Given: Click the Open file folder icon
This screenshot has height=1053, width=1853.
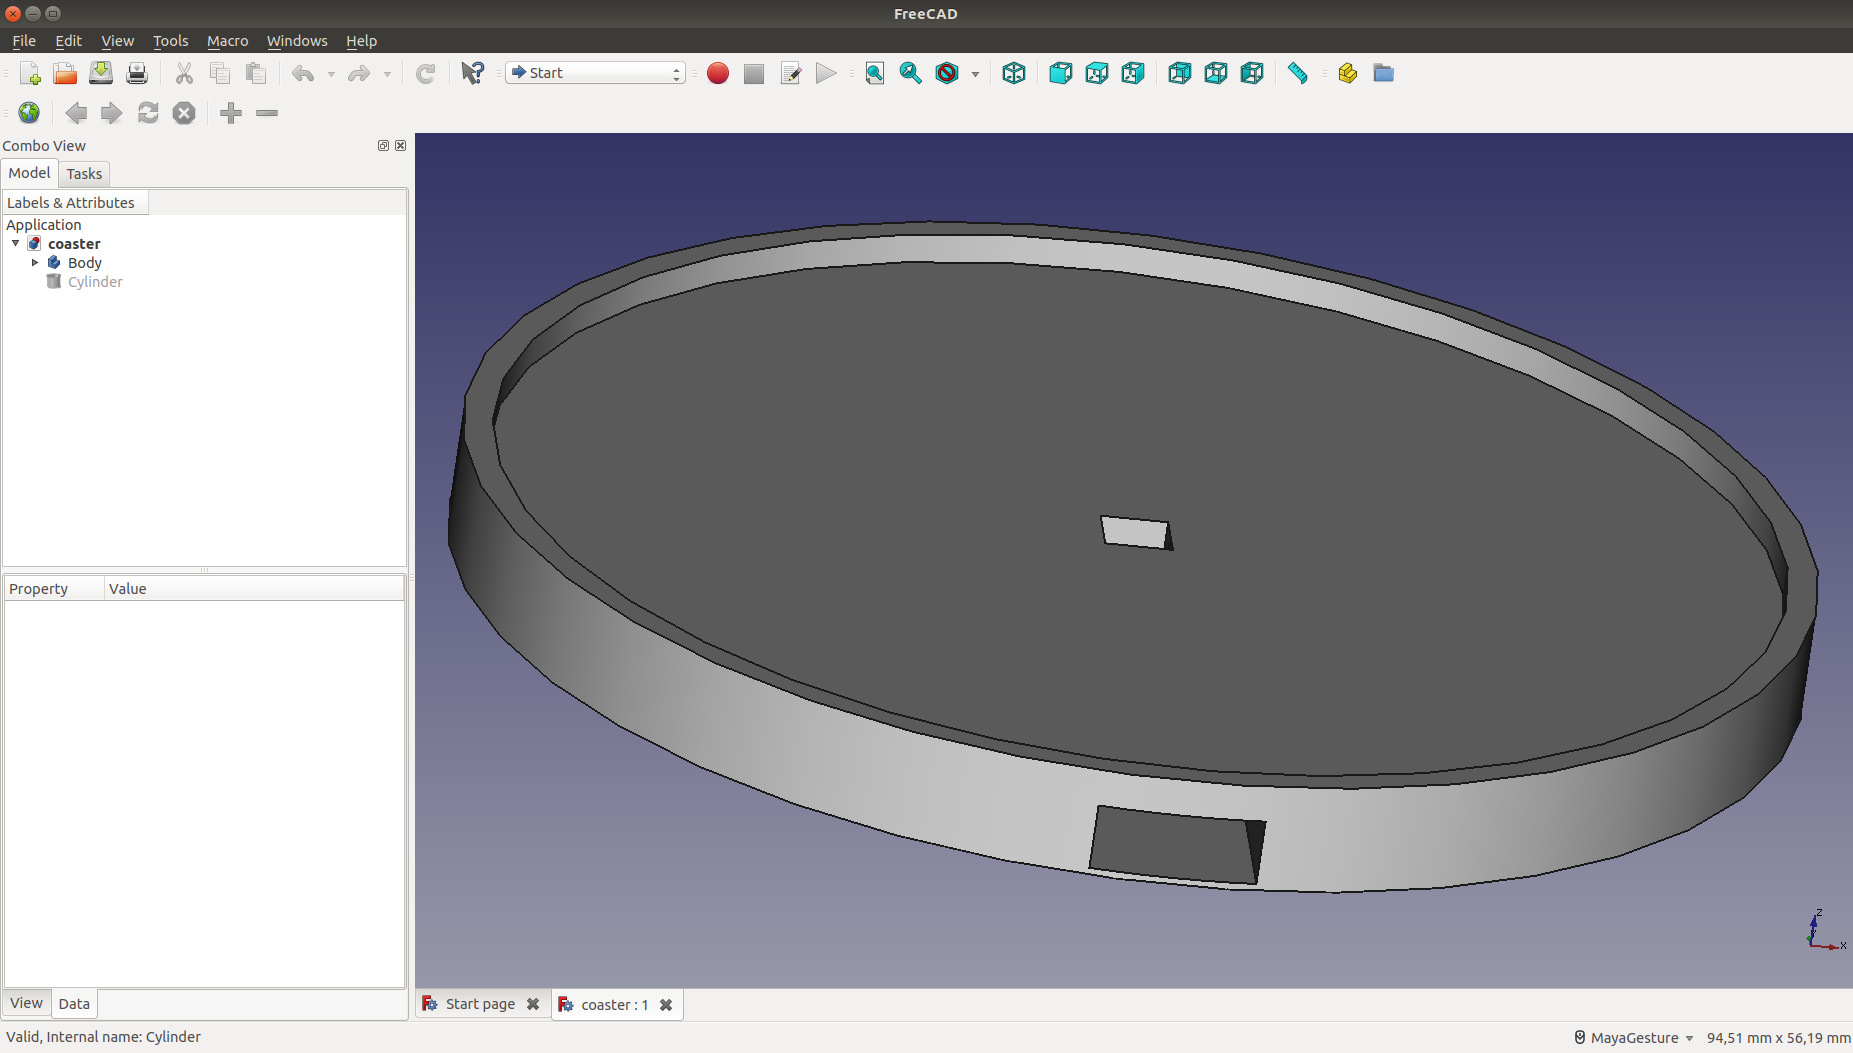Looking at the screenshot, I should [x=65, y=73].
